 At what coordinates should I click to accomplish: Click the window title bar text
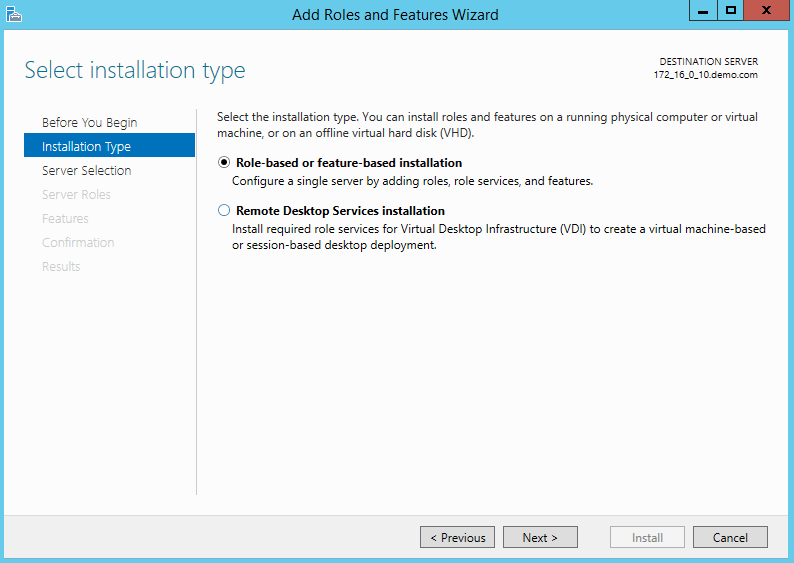[395, 14]
